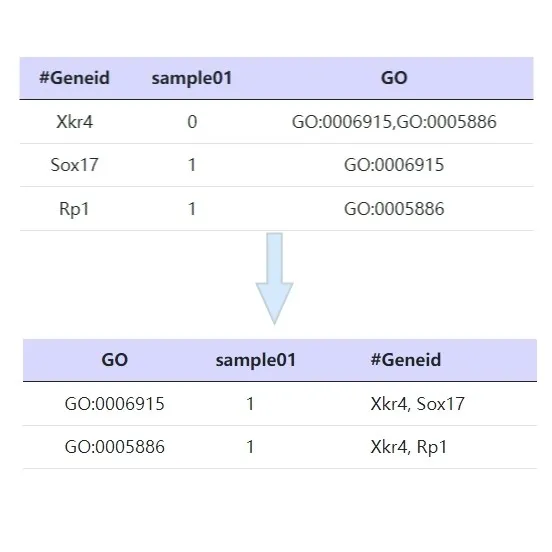The height and width of the screenshot is (552, 552).
Task: Click the GO header in bottom table
Action: click(114, 360)
